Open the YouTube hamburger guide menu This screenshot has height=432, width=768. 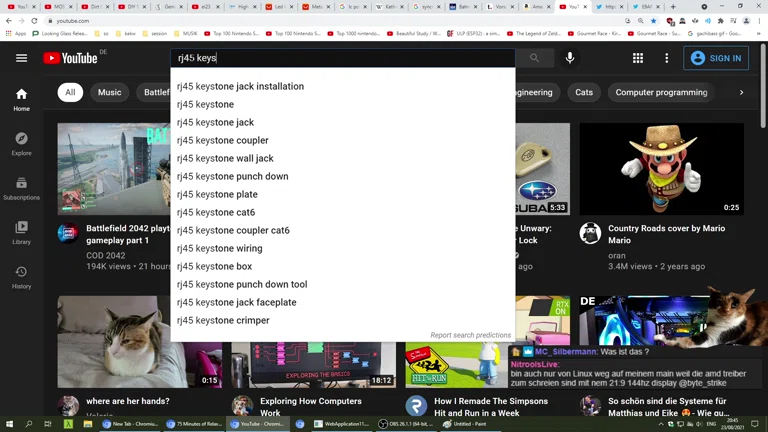pyautogui.click(x=21, y=58)
